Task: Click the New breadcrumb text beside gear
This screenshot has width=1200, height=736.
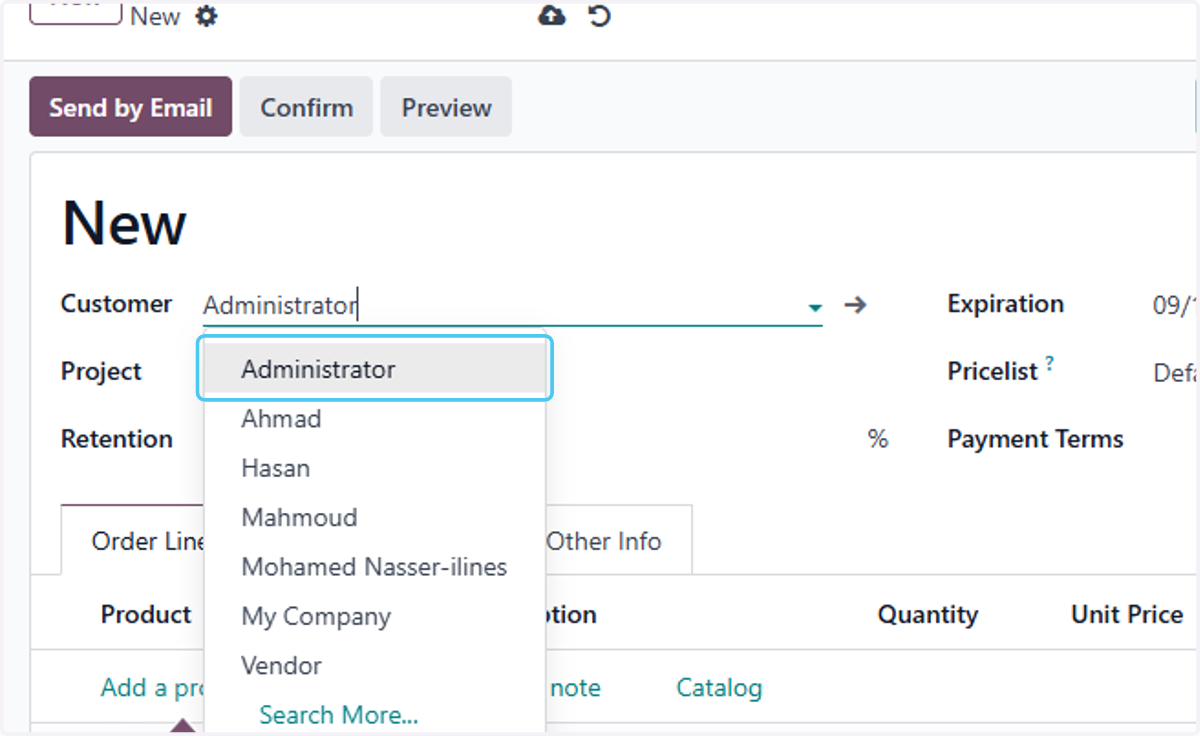Action: [x=155, y=16]
